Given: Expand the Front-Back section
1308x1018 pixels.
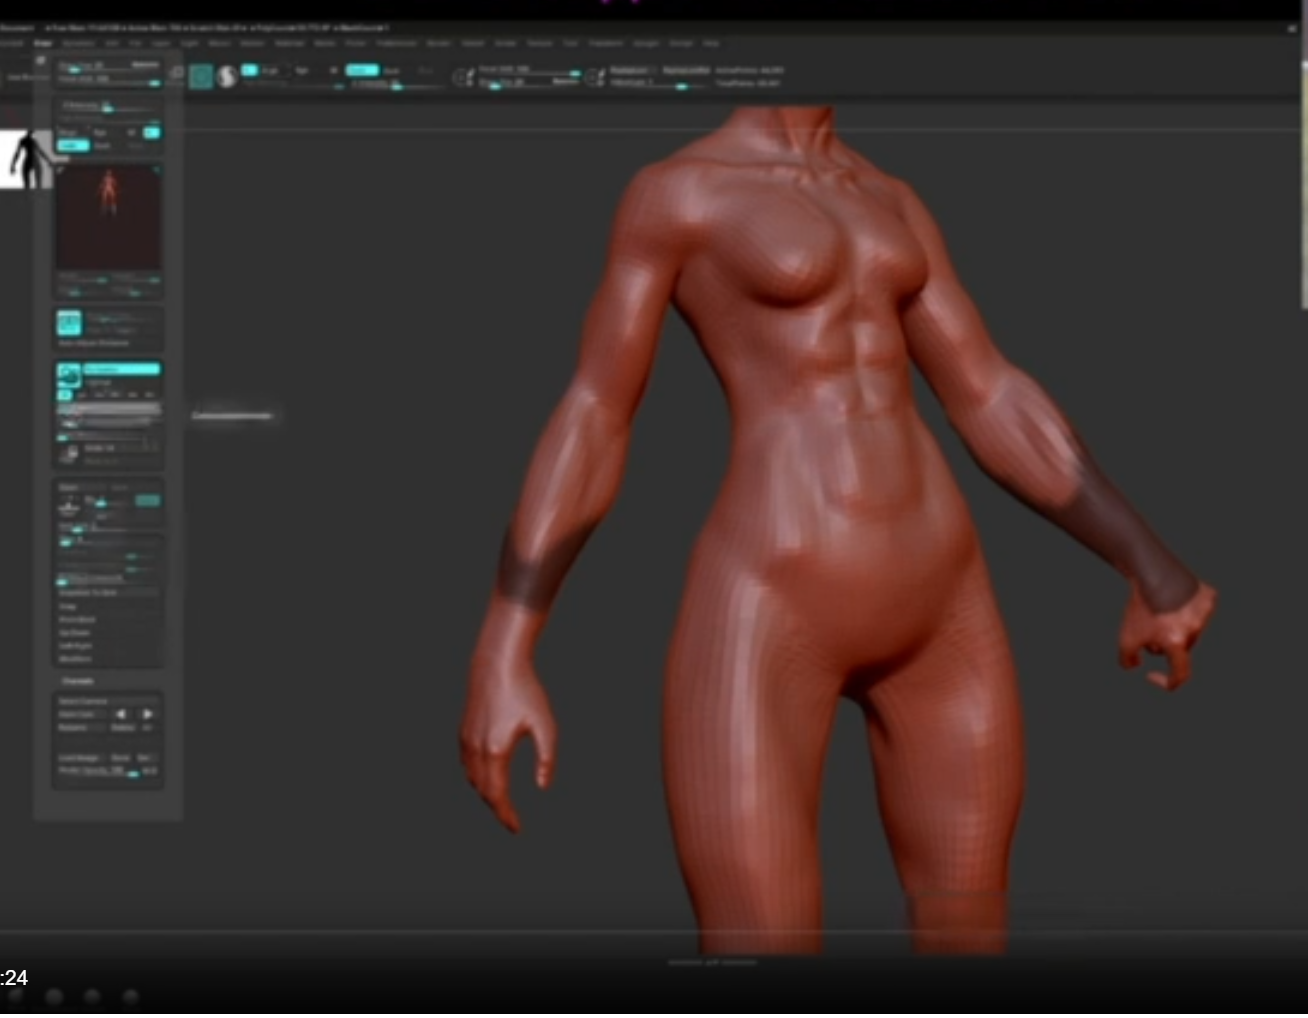Looking at the screenshot, I should click(77, 620).
